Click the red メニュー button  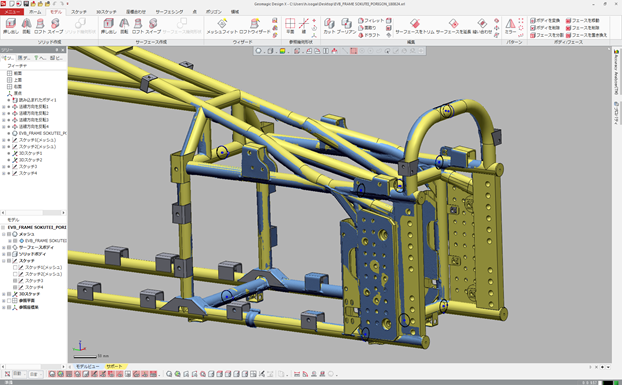click(x=12, y=12)
